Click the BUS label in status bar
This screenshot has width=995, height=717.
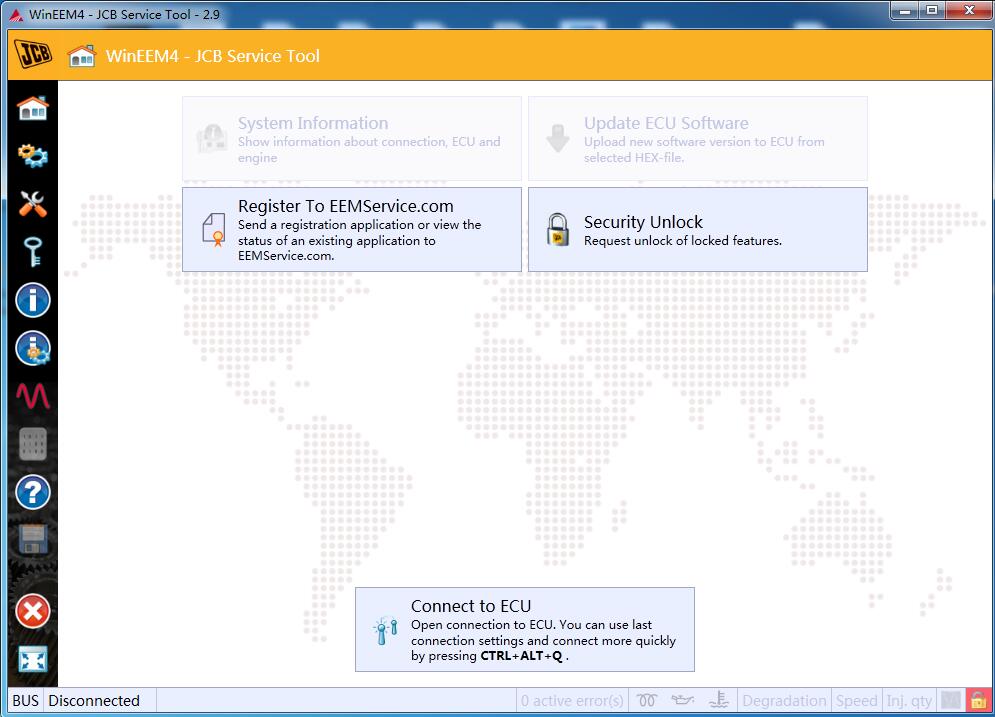(x=25, y=701)
